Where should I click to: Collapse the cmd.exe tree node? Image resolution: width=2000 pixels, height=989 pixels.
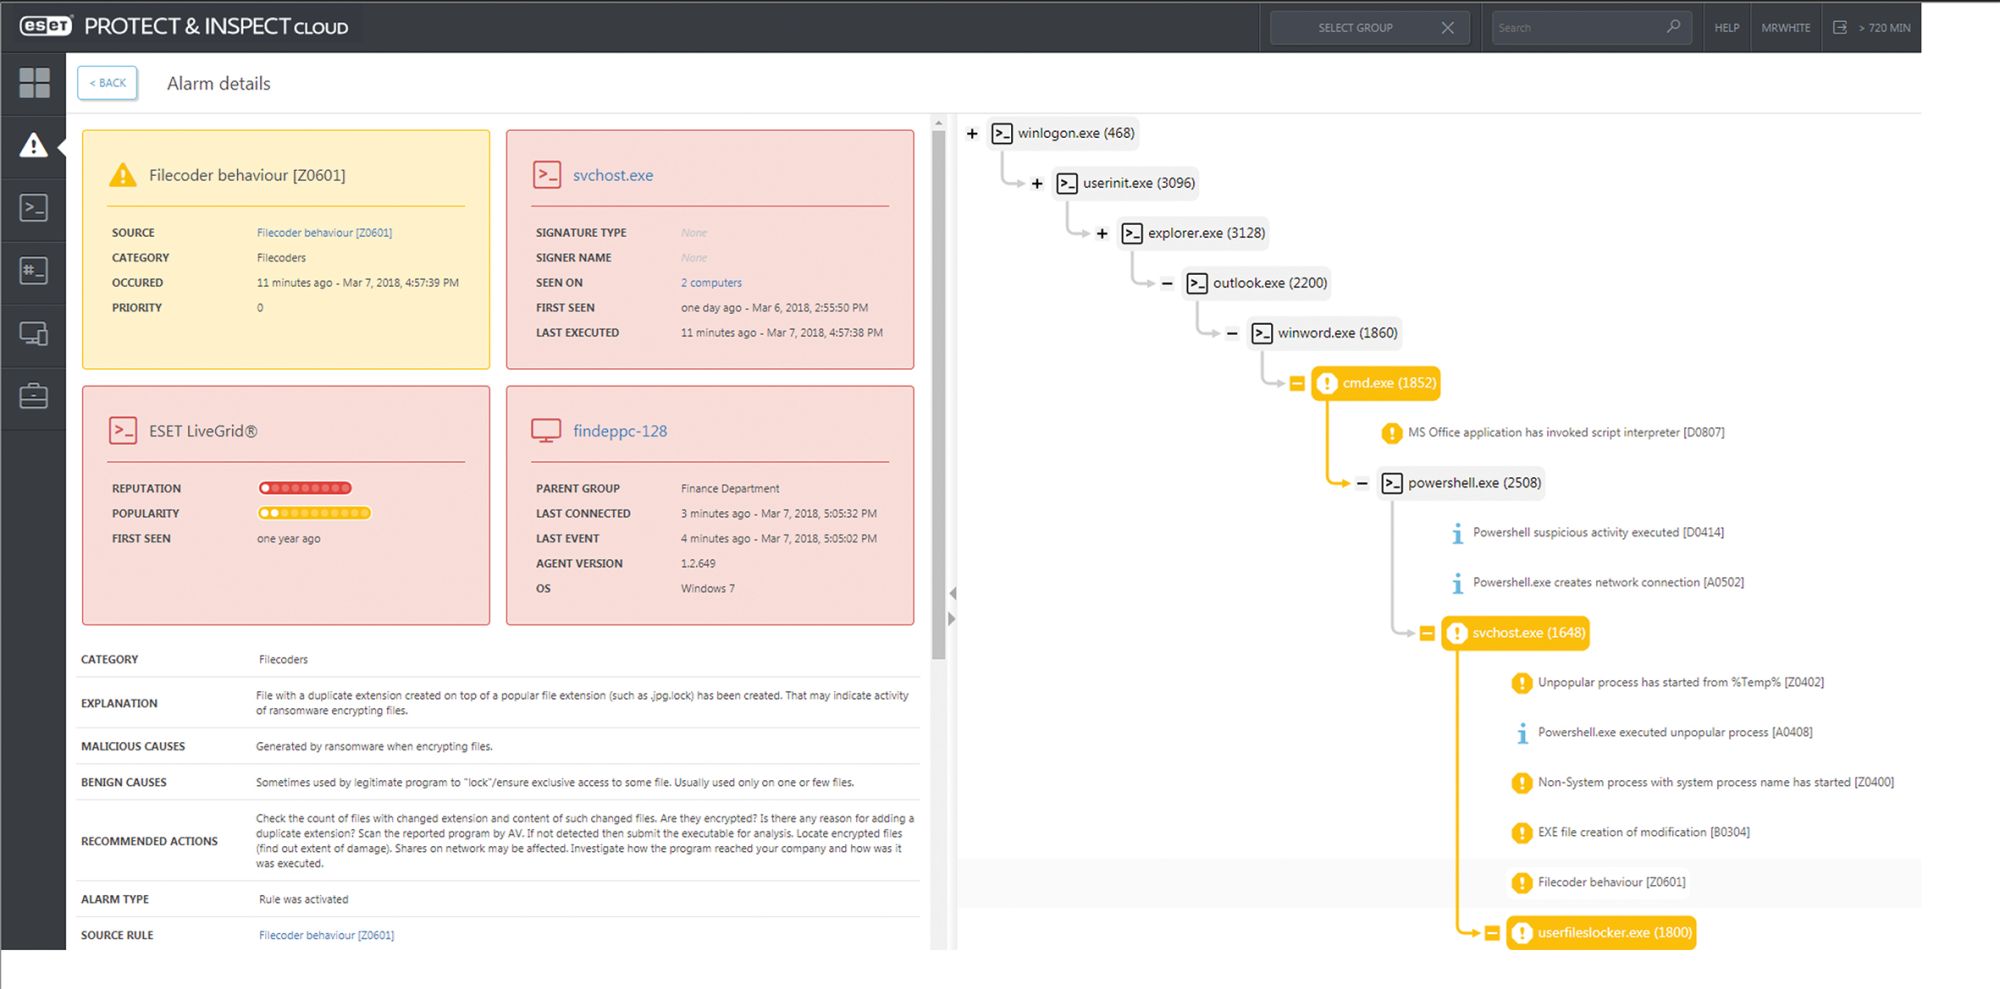coord(1297,383)
